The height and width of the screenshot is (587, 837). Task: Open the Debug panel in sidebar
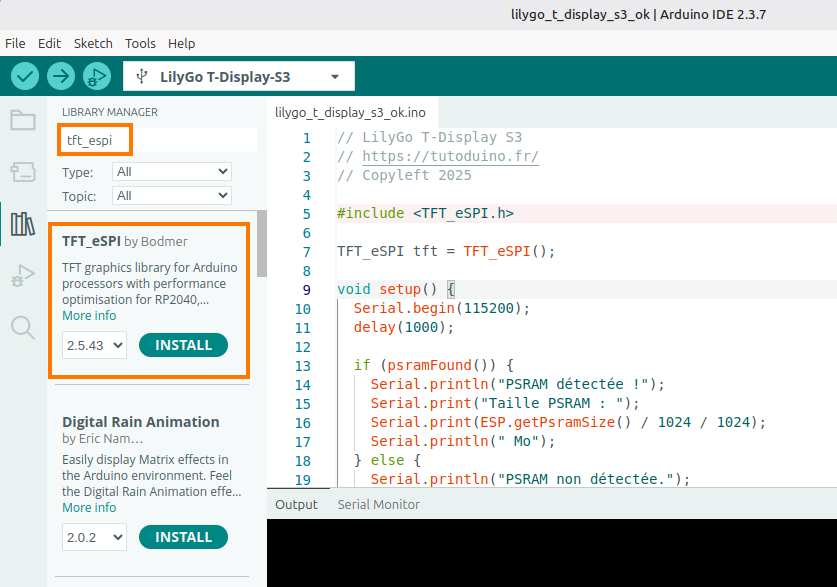coord(22,276)
